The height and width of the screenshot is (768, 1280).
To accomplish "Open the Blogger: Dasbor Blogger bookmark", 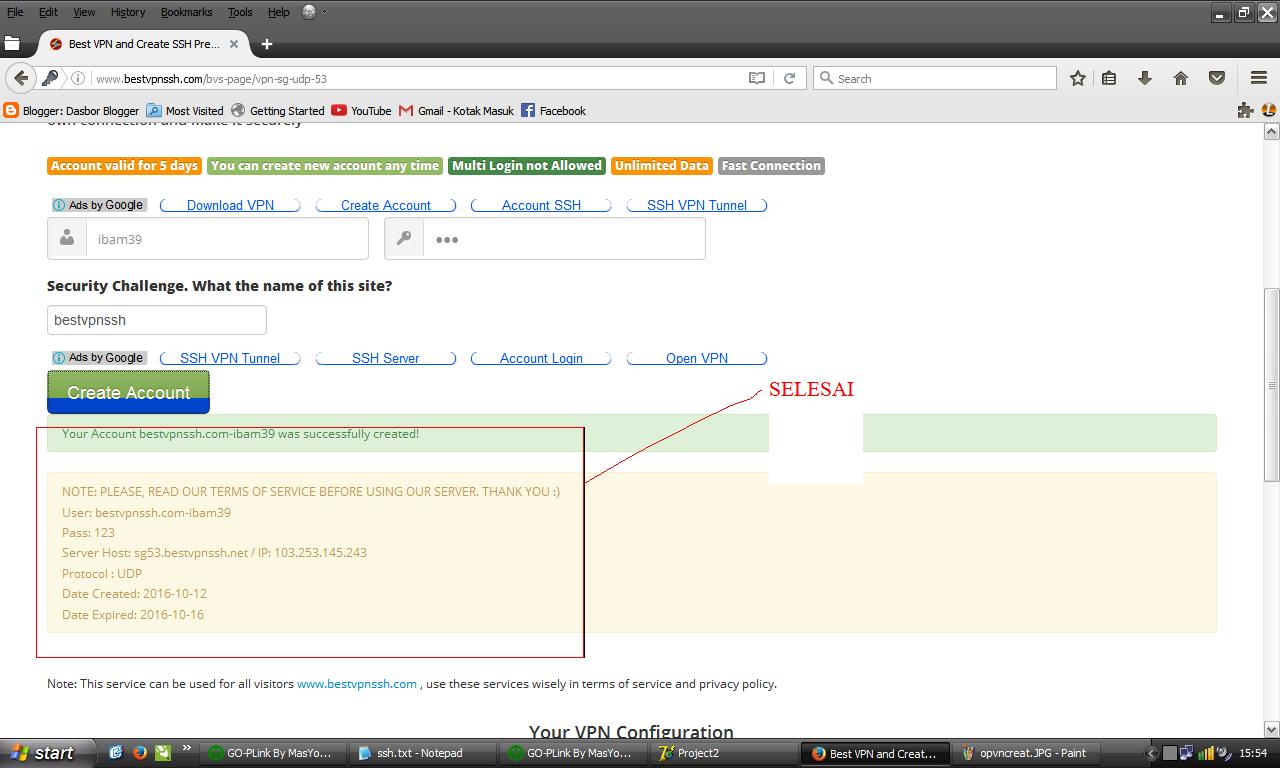I will (72, 110).
